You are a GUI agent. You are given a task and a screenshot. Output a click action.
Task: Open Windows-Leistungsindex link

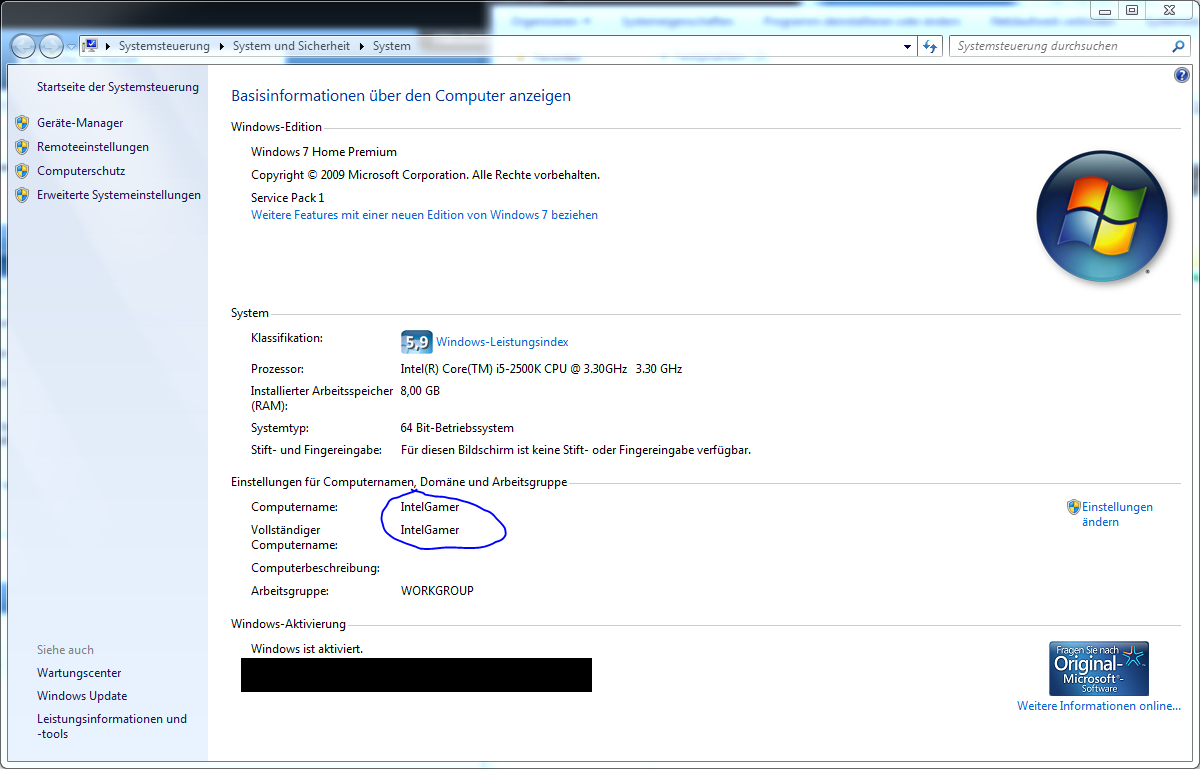point(502,342)
